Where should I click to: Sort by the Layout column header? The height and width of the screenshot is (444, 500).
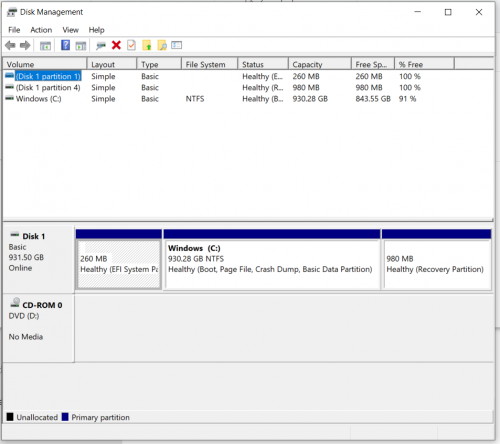coord(112,64)
